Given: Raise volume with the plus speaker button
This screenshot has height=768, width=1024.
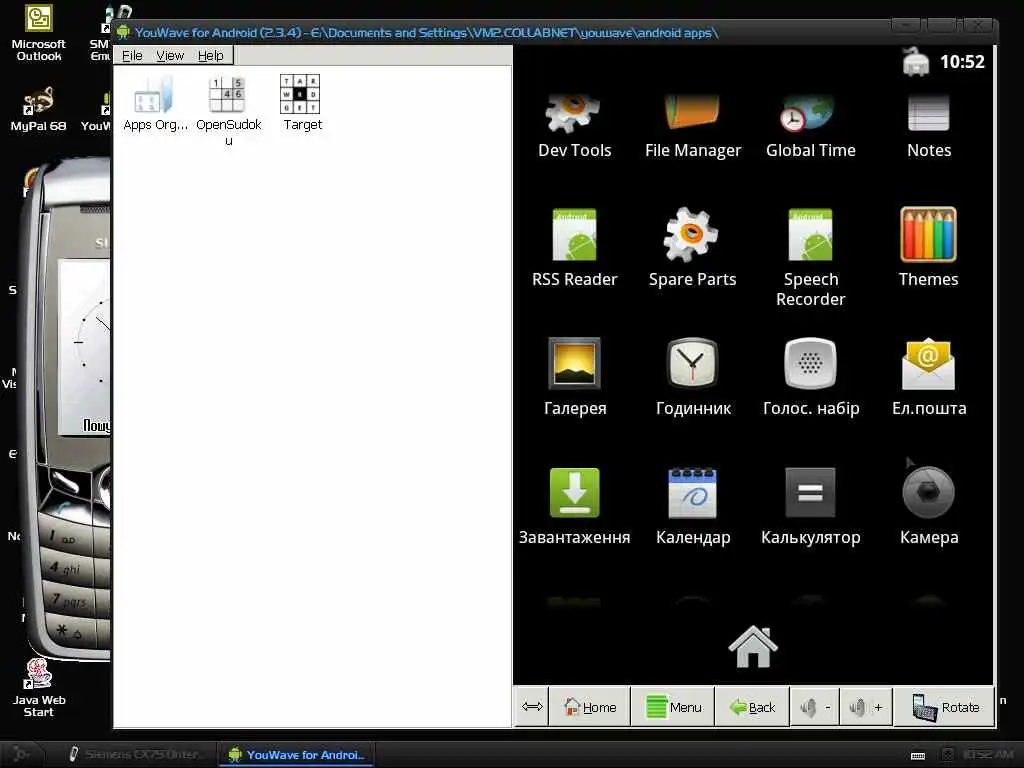Looking at the screenshot, I should click(866, 707).
